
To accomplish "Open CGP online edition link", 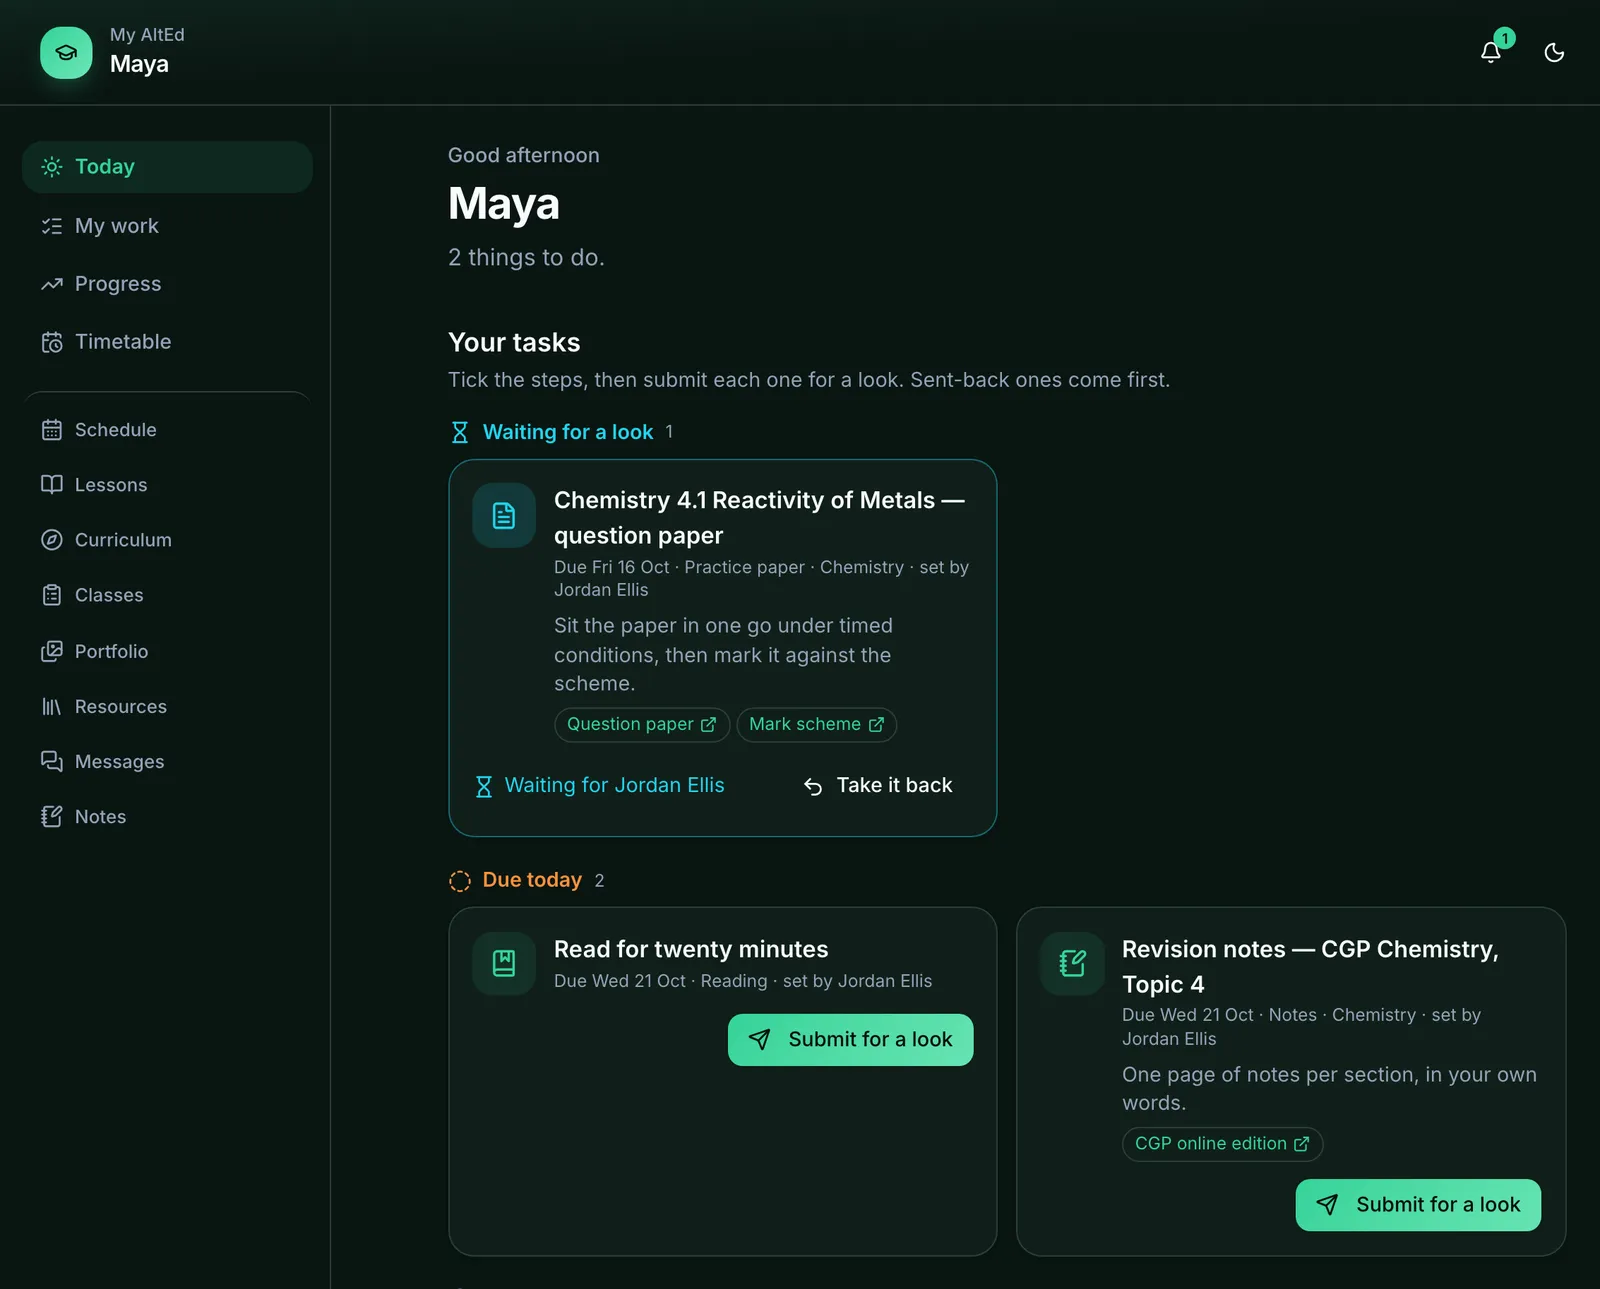I will click(1222, 1144).
